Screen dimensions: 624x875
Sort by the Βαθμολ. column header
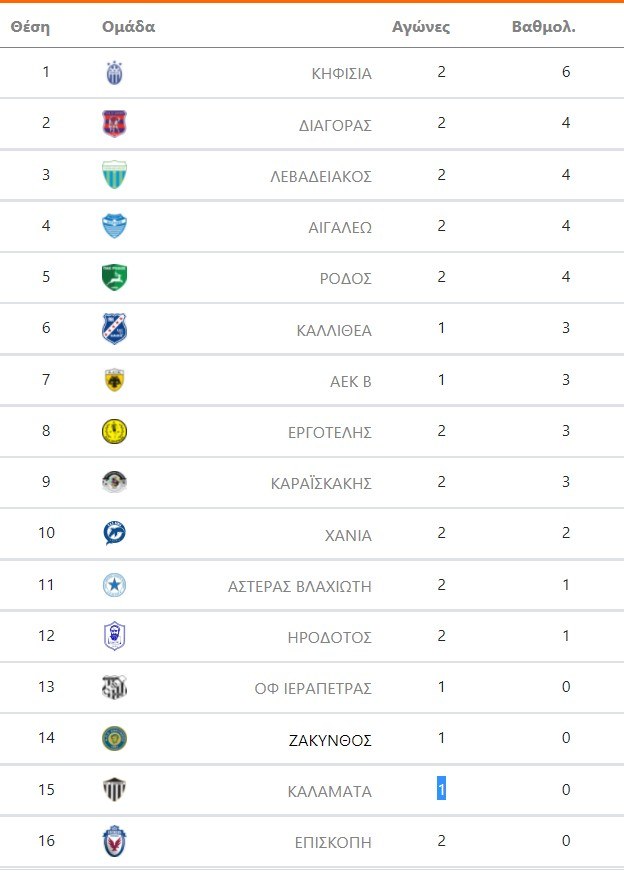[543, 27]
